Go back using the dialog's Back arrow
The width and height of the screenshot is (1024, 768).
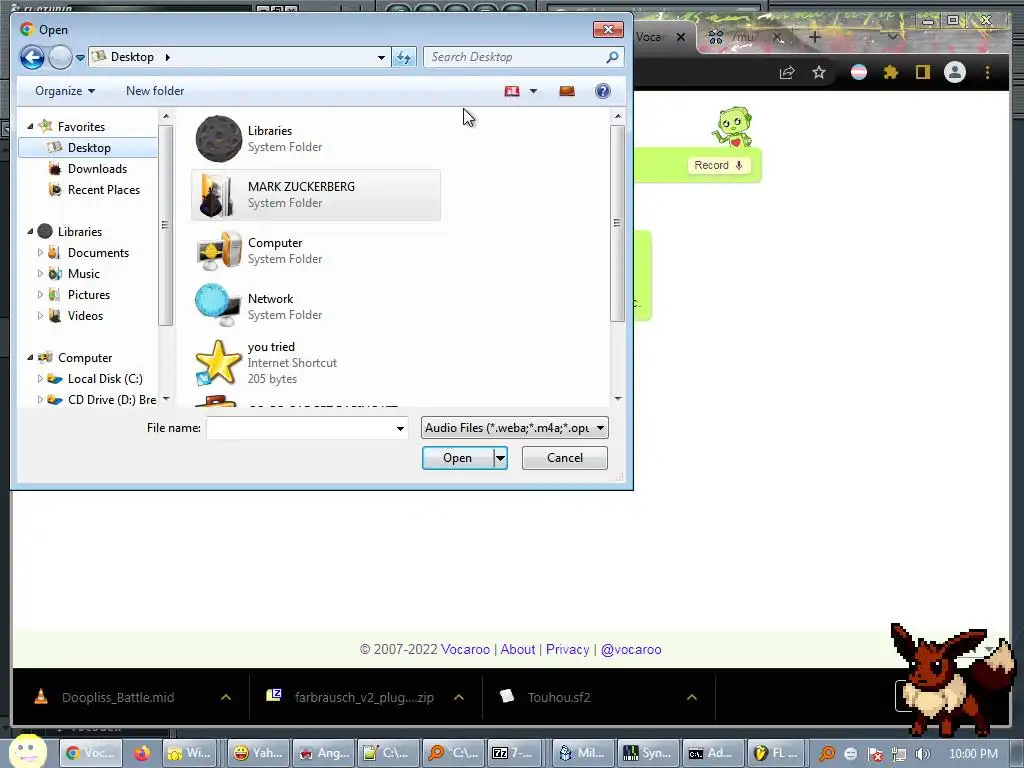[31, 57]
